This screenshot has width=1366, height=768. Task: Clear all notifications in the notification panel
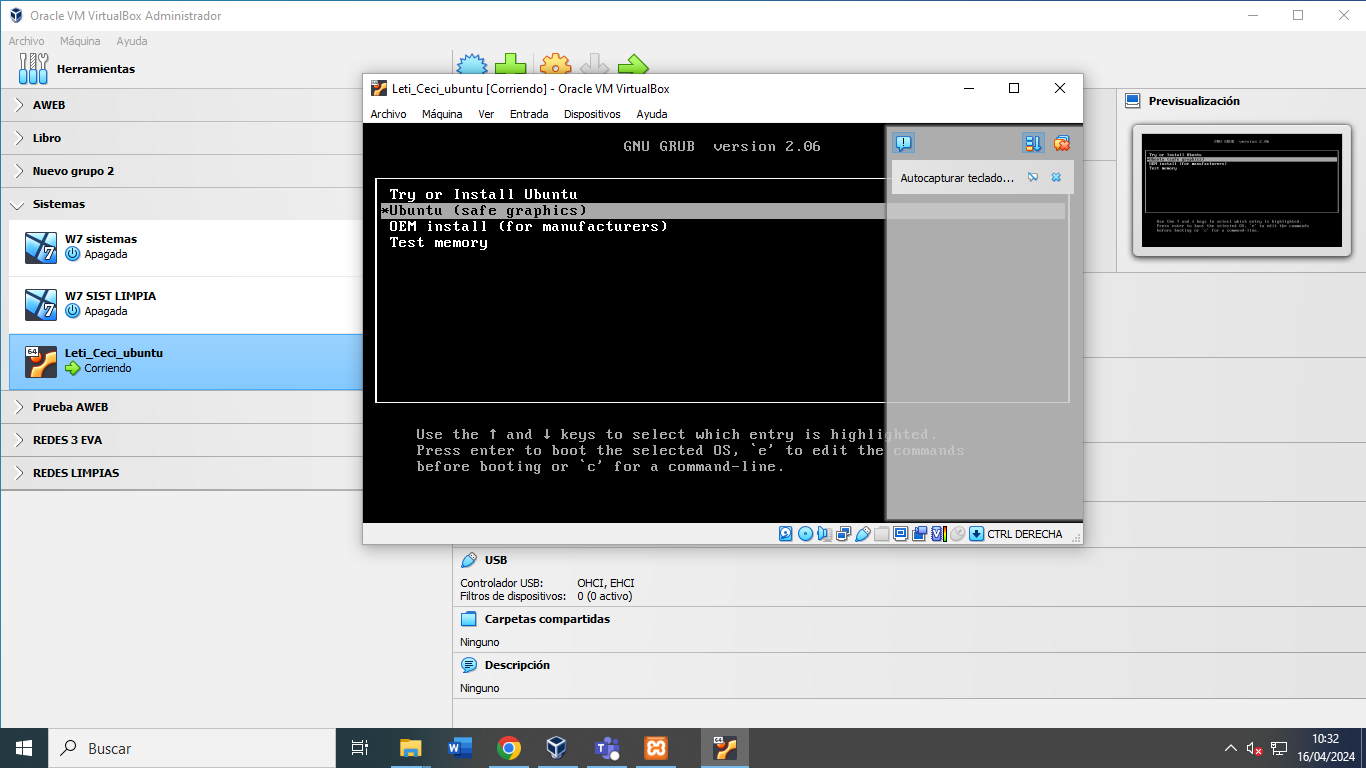[1062, 143]
